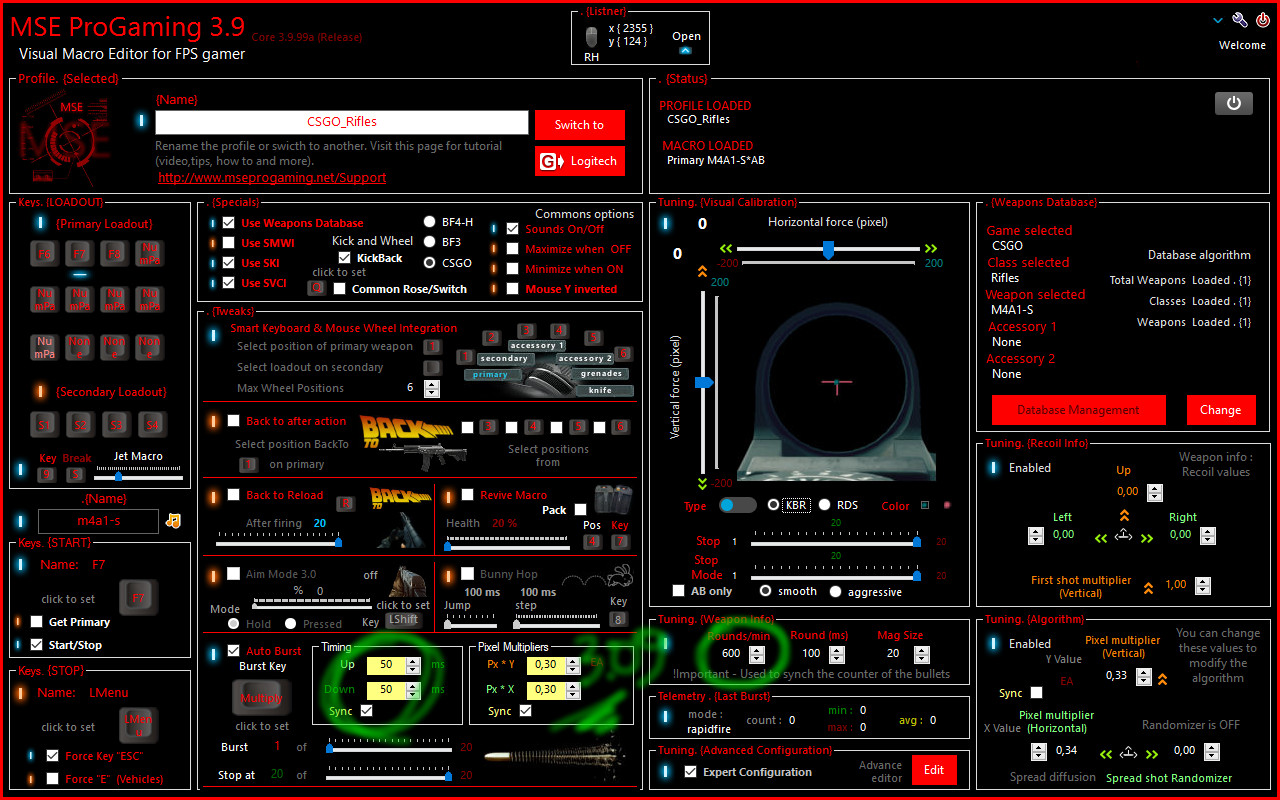The image size is (1280, 800).
Task: Click the horizontal force slider handle
Action: 827,249
